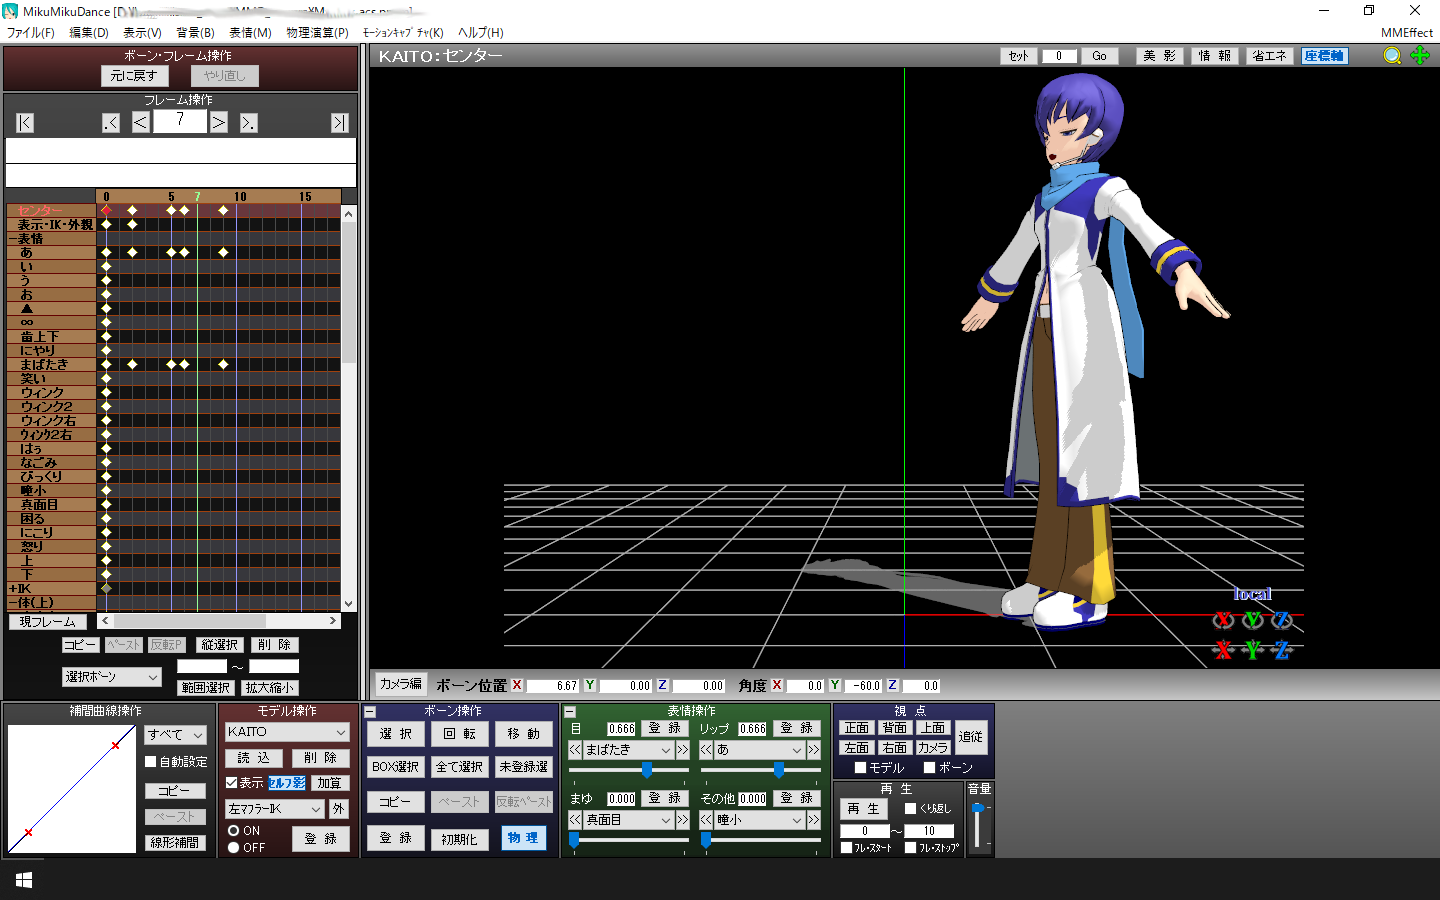Jump to last frame in frame controls
Image resolution: width=1440 pixels, height=900 pixels.
click(x=340, y=123)
